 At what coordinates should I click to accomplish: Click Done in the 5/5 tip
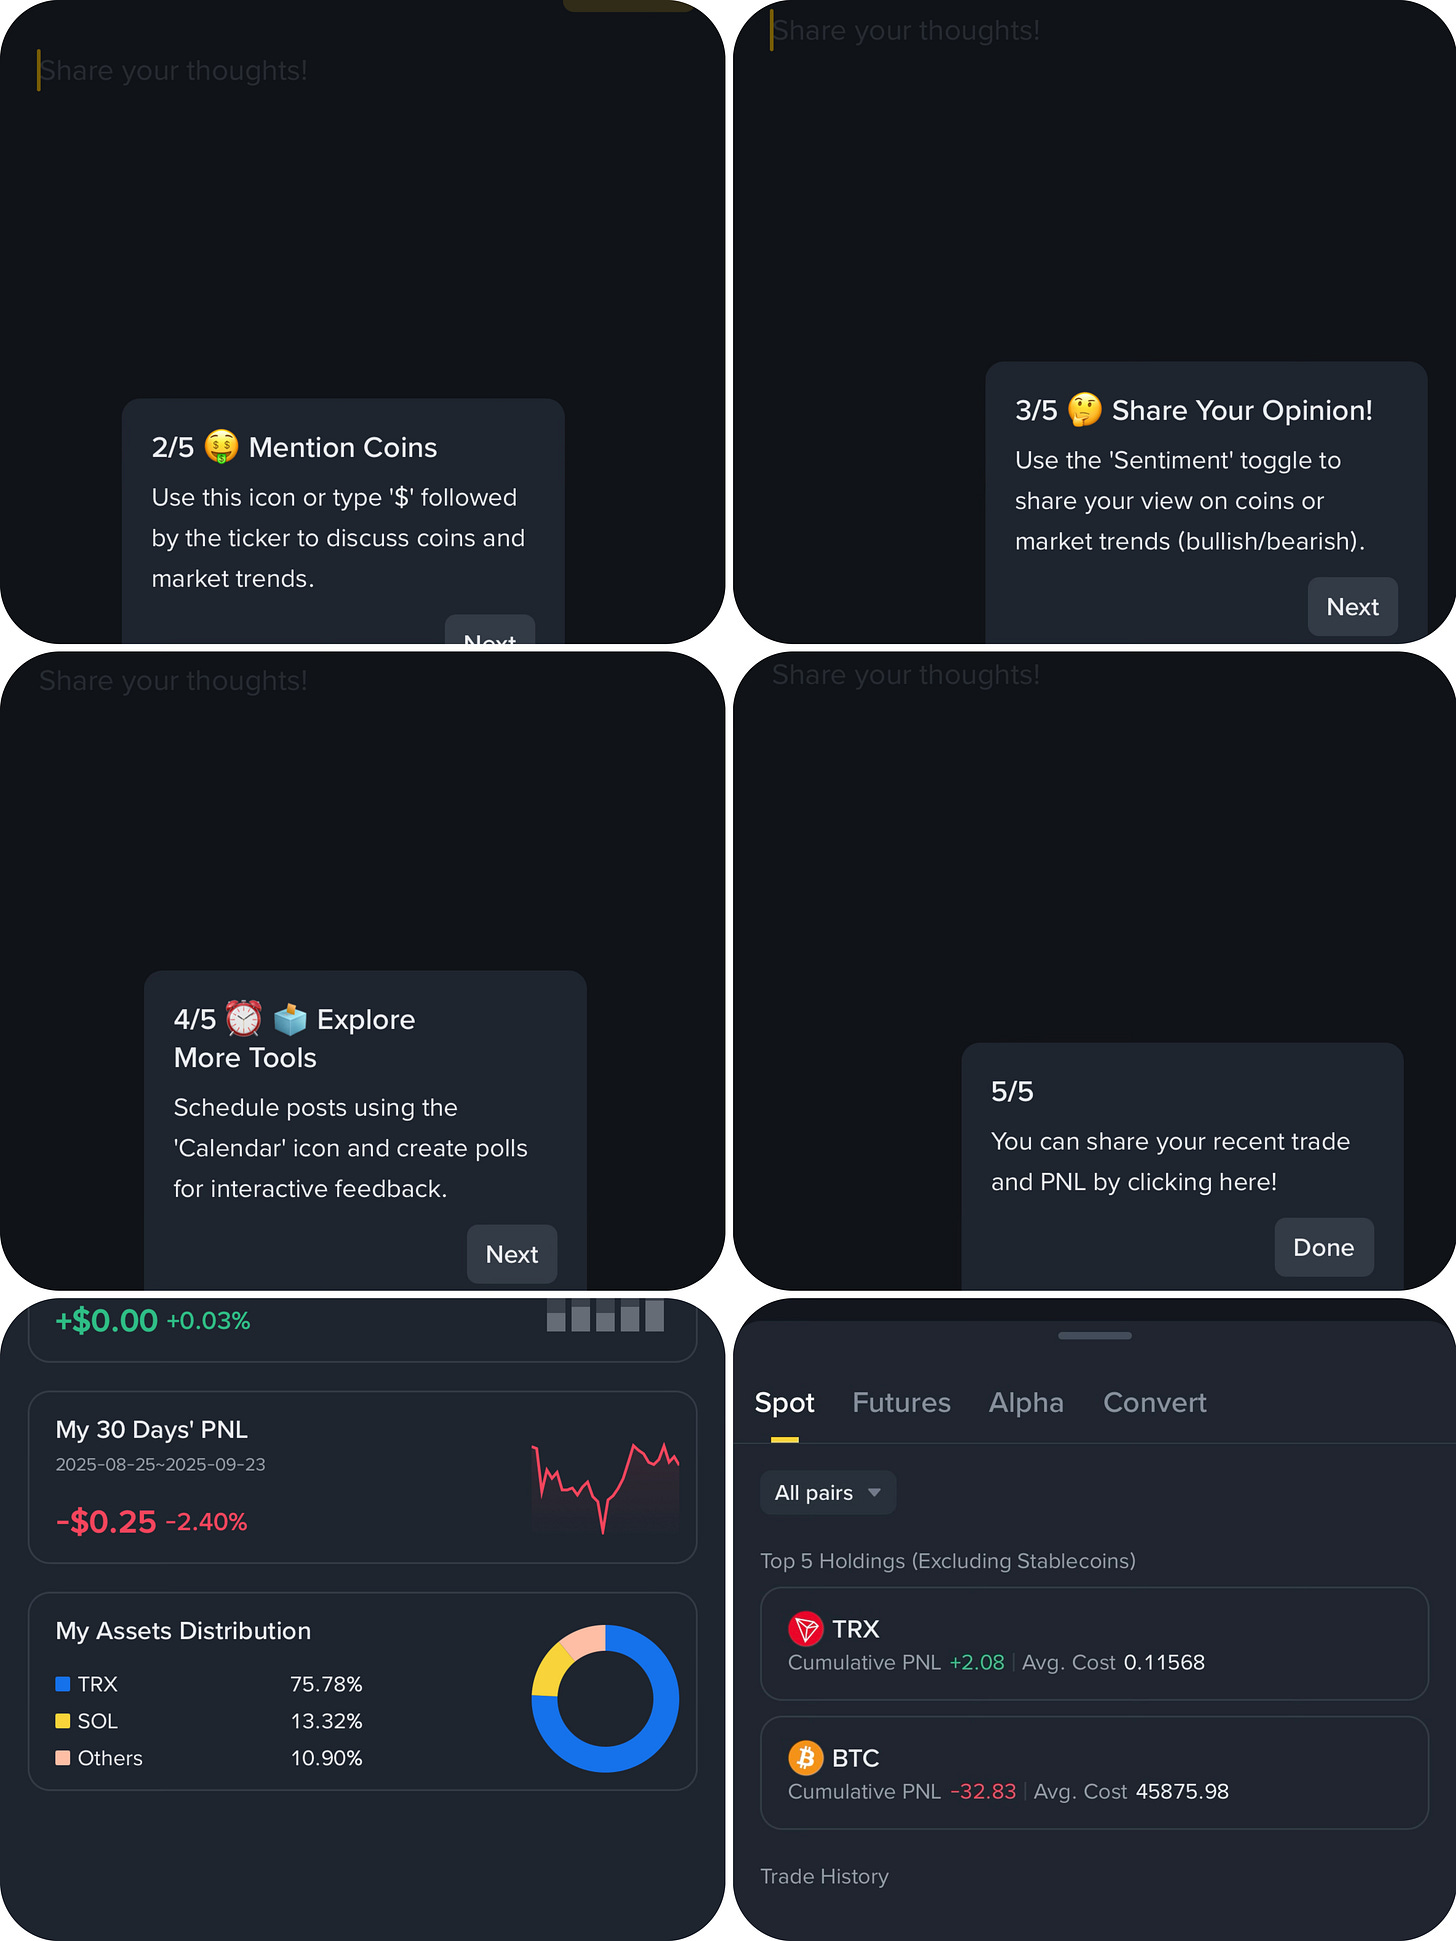point(1323,1247)
